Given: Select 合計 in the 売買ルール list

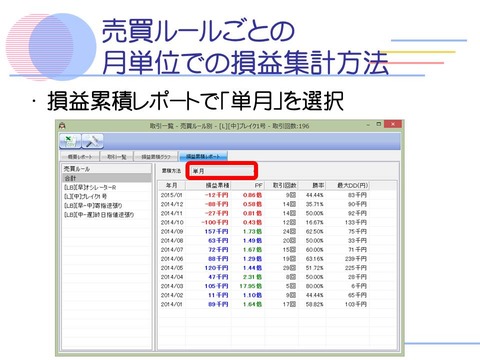Looking at the screenshot, I should (106, 178).
